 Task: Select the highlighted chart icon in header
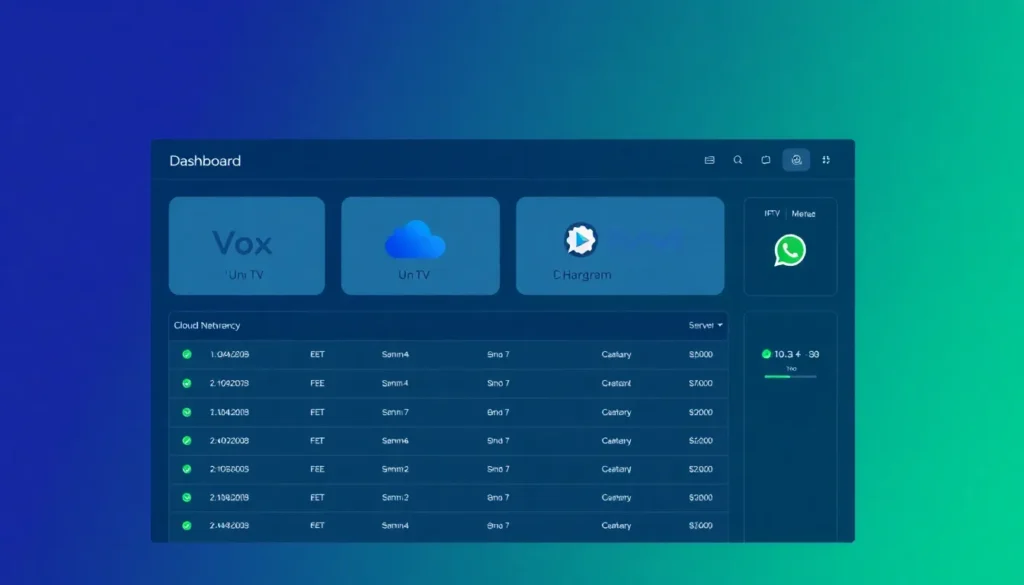(796, 160)
